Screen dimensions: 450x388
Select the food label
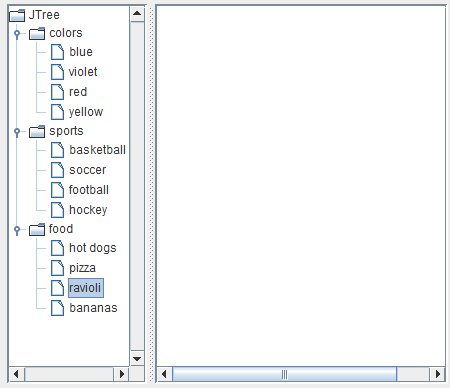tap(61, 229)
